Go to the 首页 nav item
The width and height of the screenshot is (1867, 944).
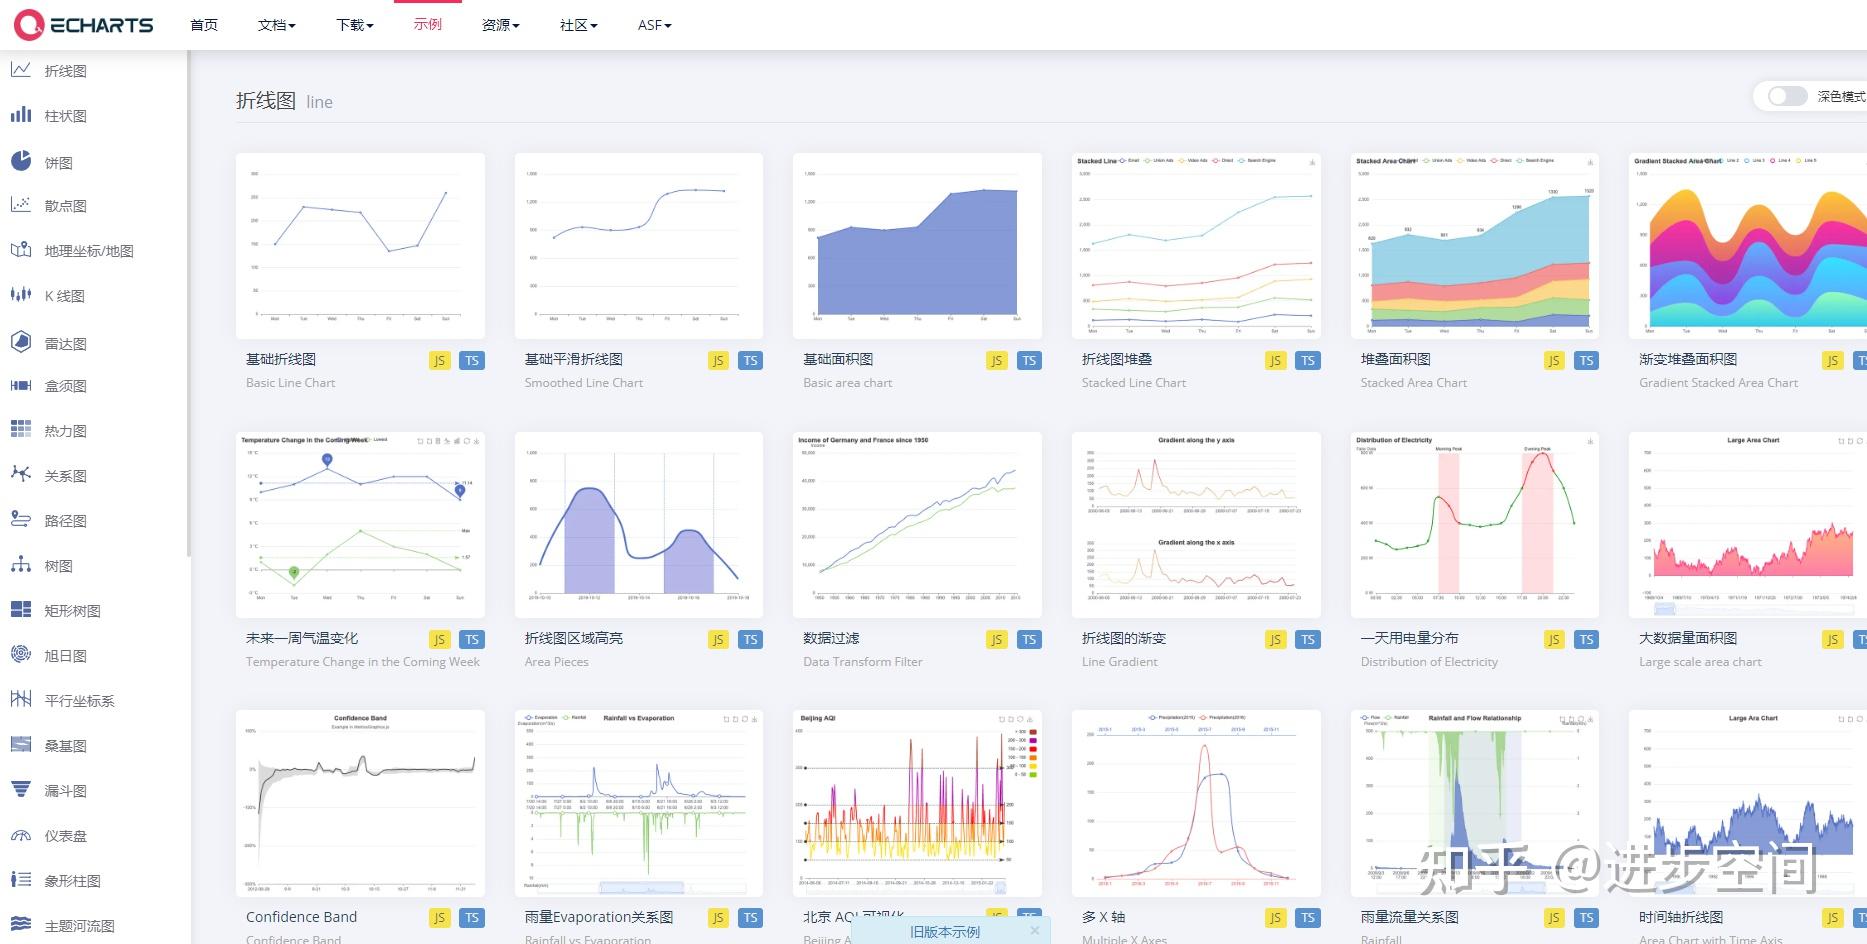[204, 25]
